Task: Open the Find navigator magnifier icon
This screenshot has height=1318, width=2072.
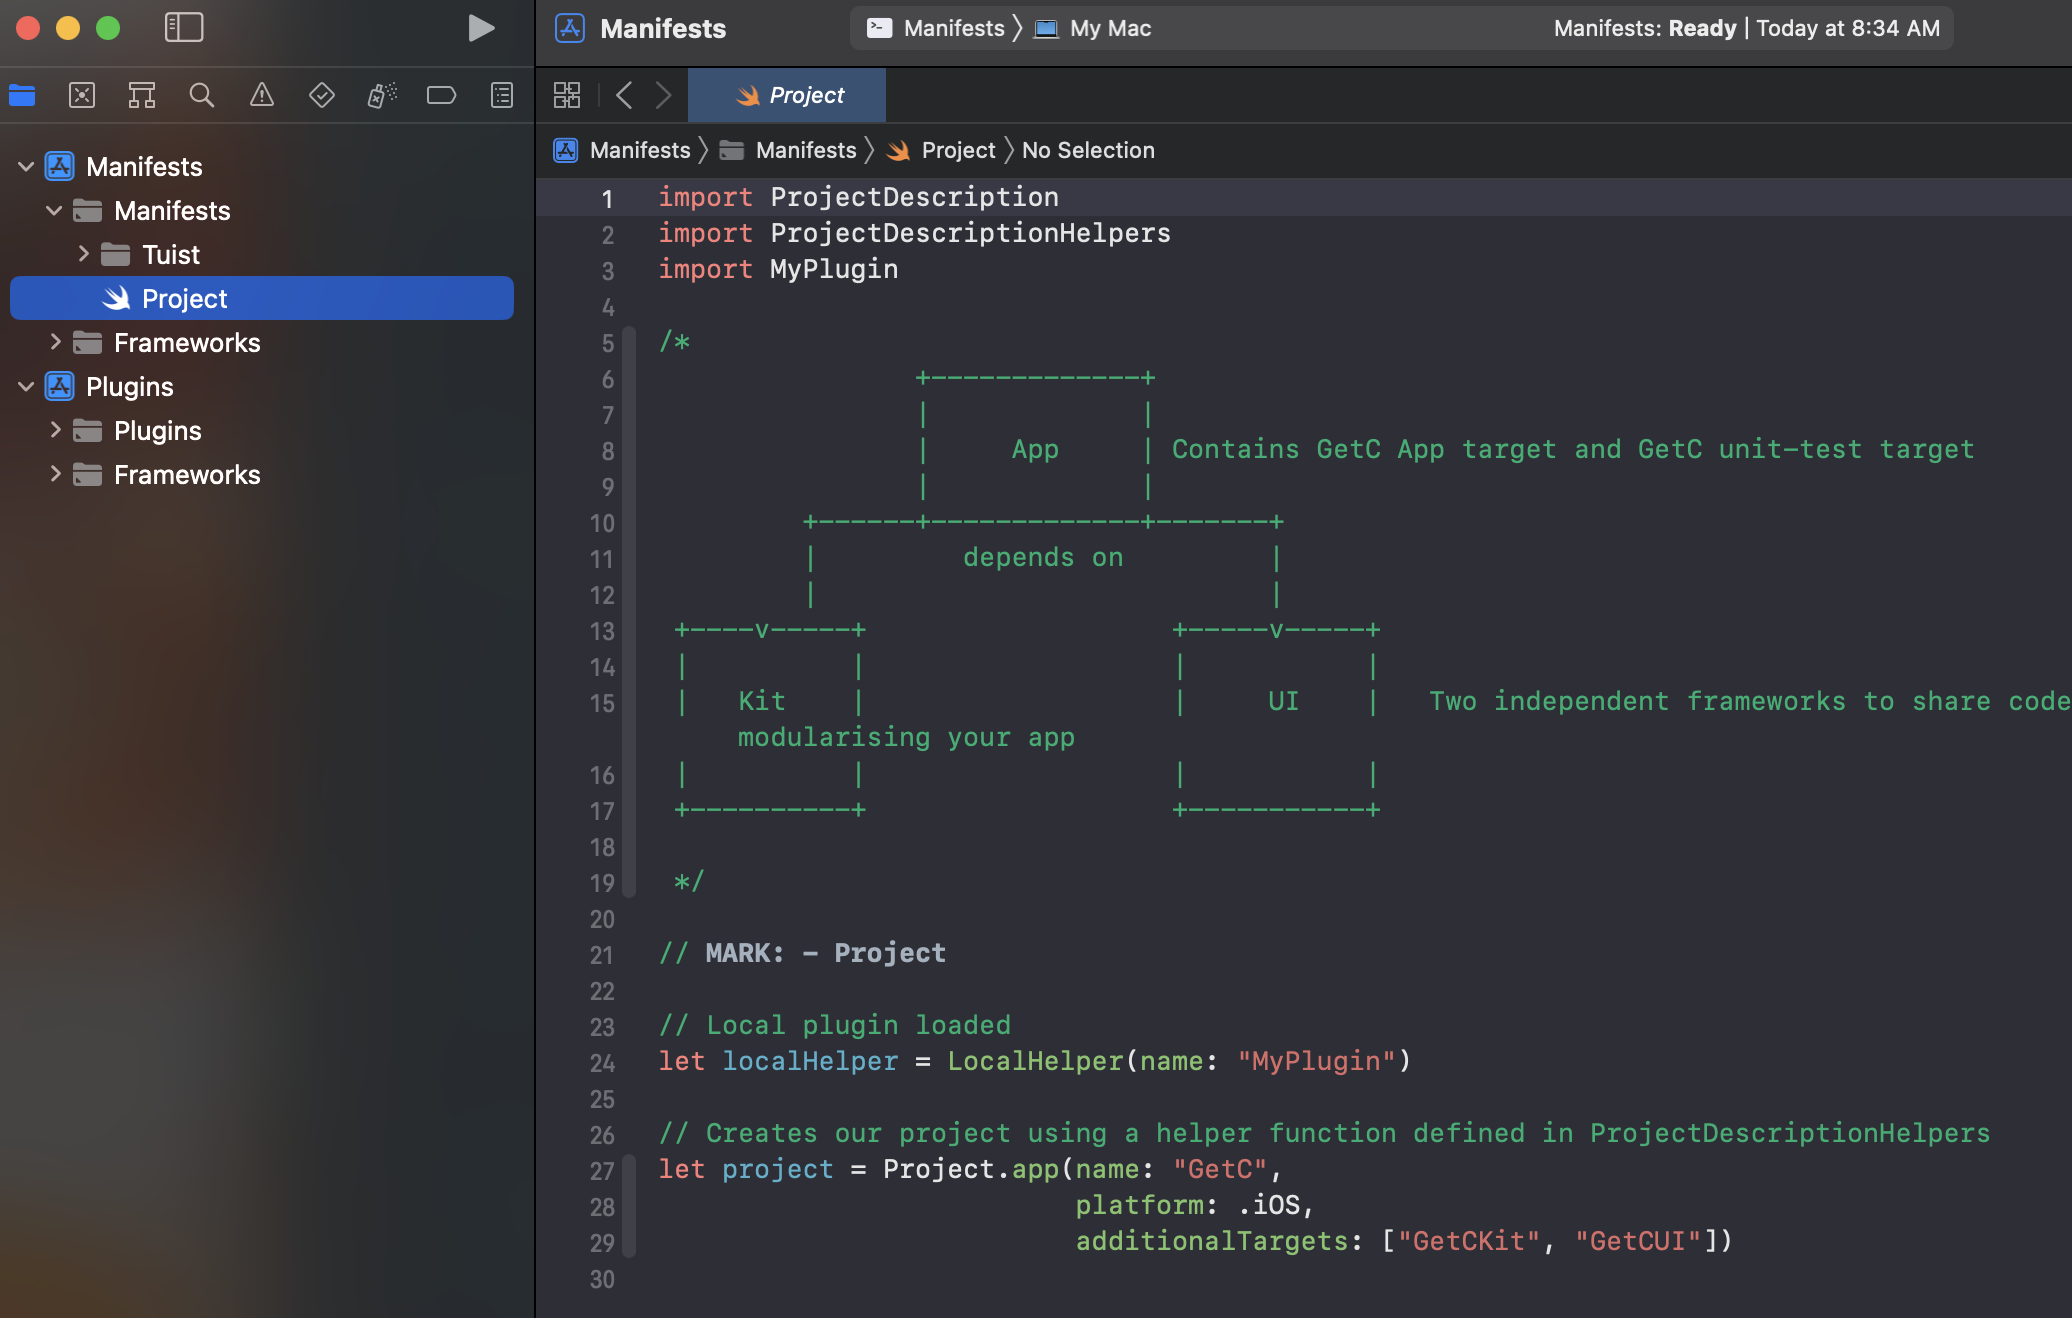Action: 202,95
